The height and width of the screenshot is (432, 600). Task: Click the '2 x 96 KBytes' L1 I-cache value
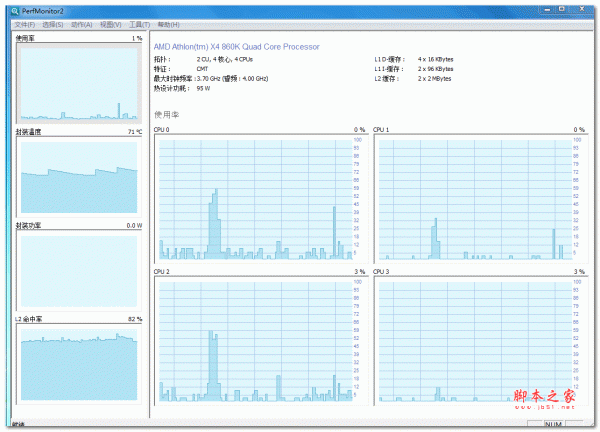435,69
